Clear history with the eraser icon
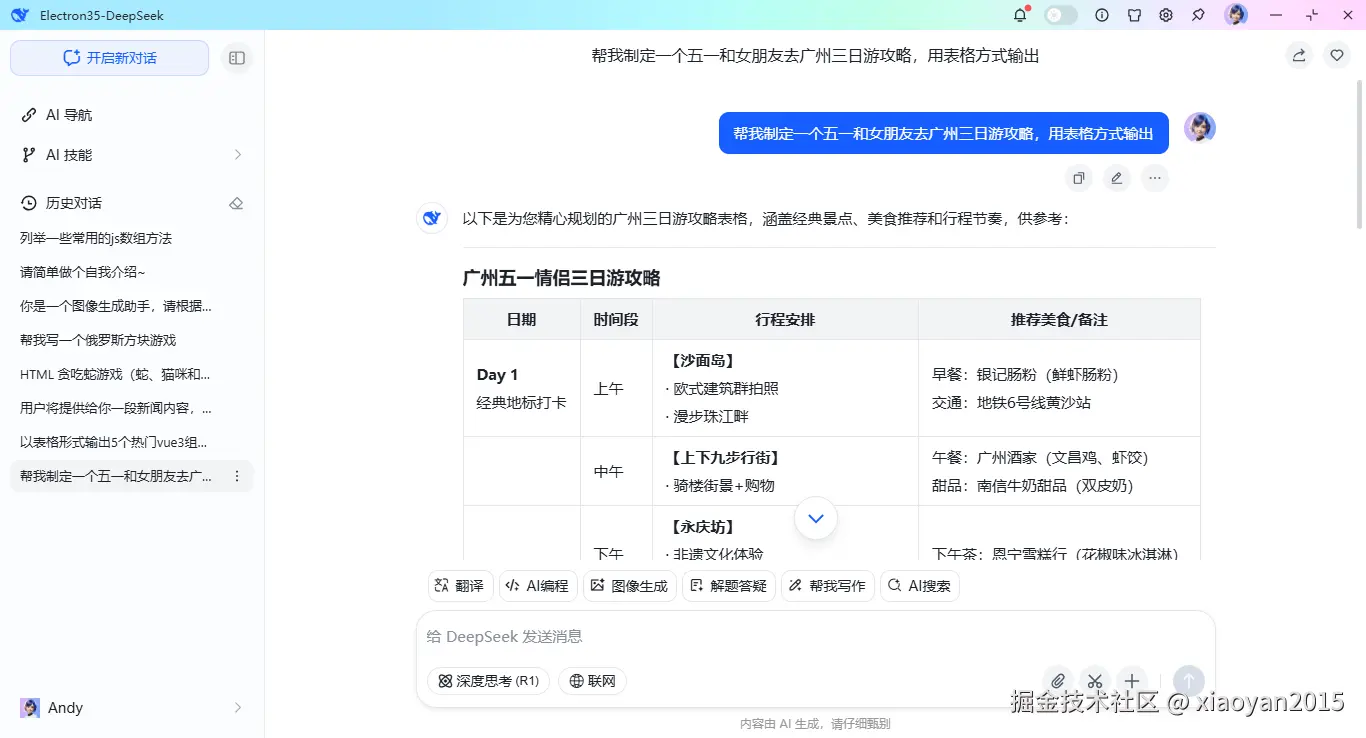This screenshot has width=1366, height=738. click(236, 203)
